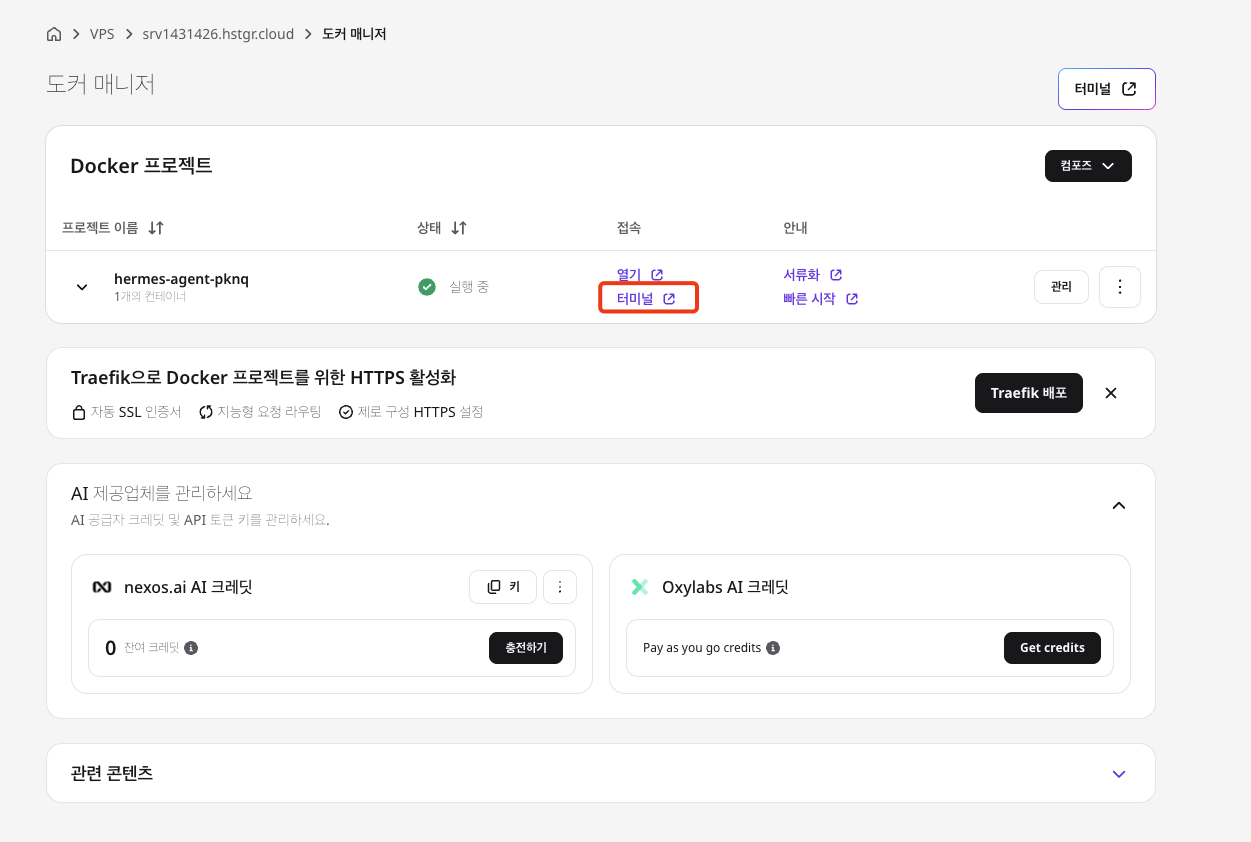
Task: Click the Get credits button
Action: pos(1052,648)
